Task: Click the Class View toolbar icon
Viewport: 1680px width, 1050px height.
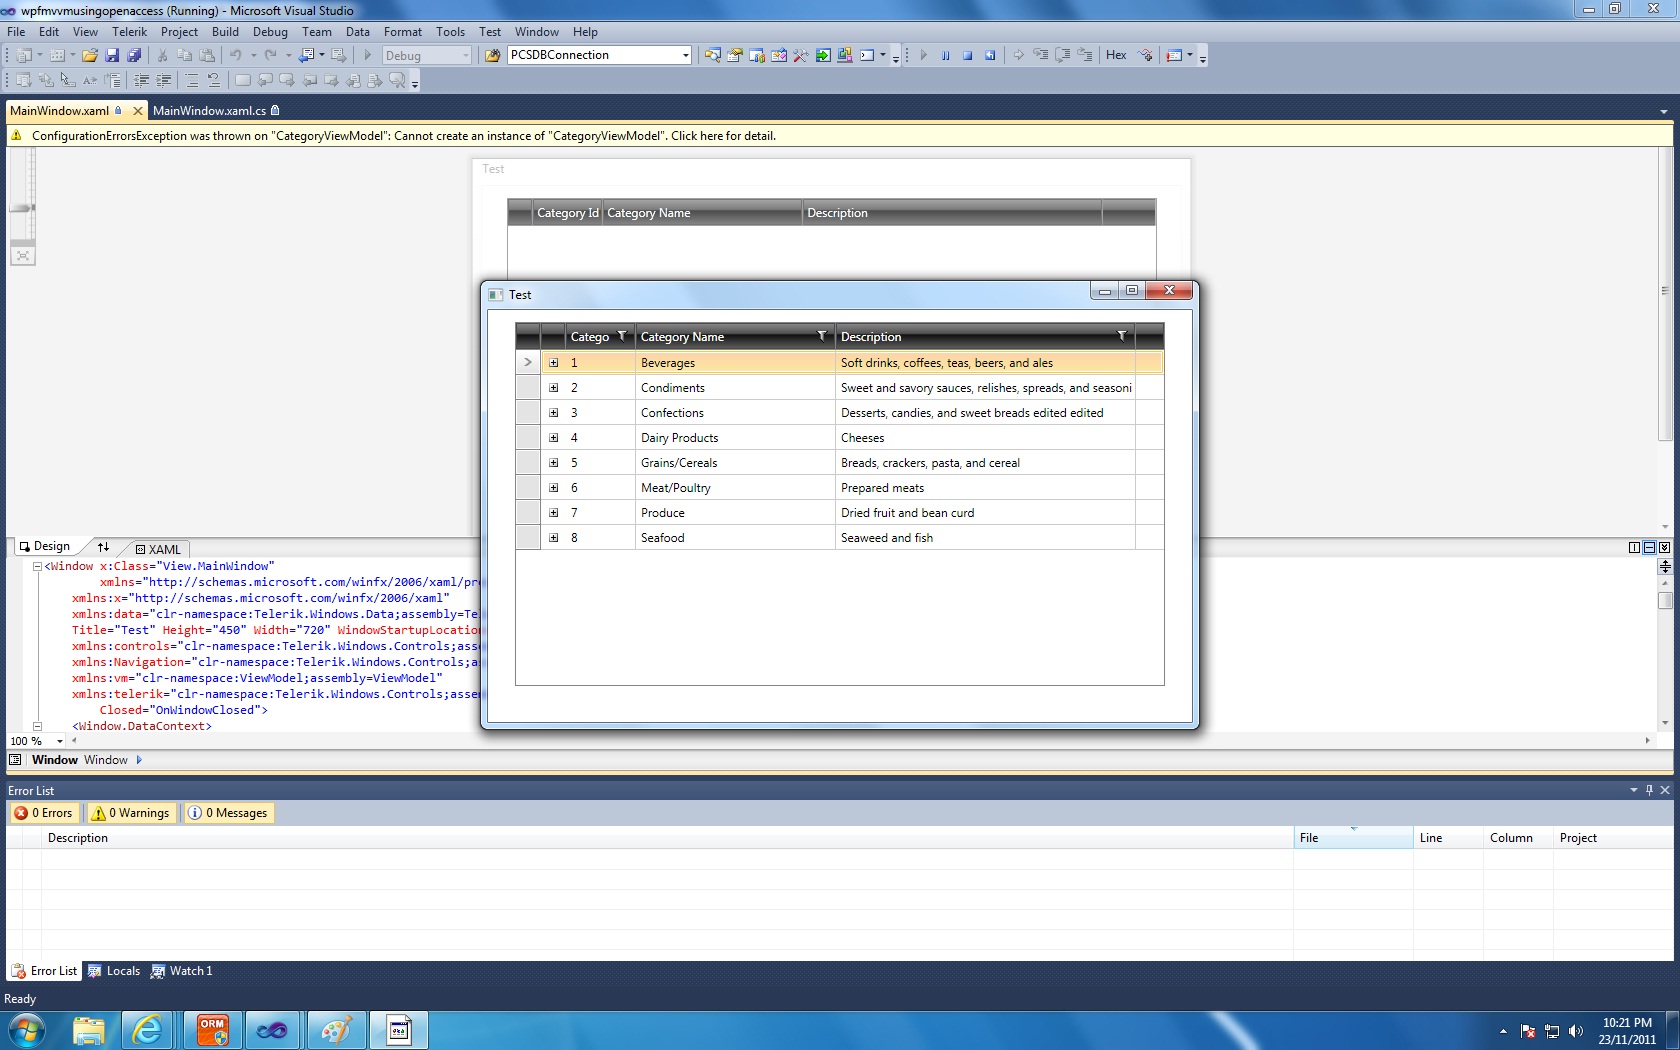Action: [757, 56]
